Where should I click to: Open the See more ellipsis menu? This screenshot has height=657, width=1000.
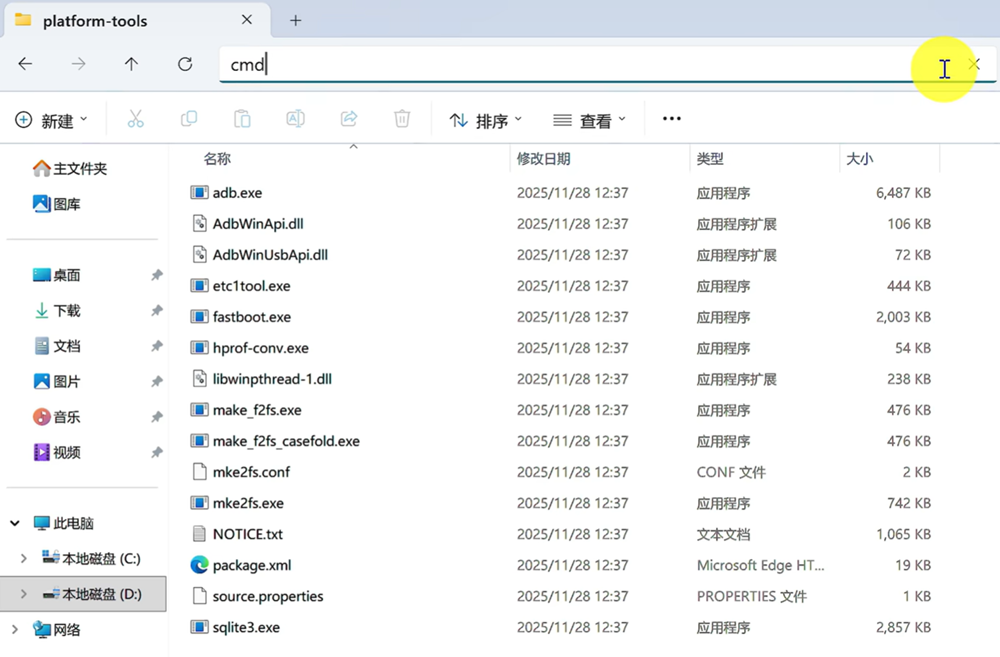pyautogui.click(x=672, y=119)
